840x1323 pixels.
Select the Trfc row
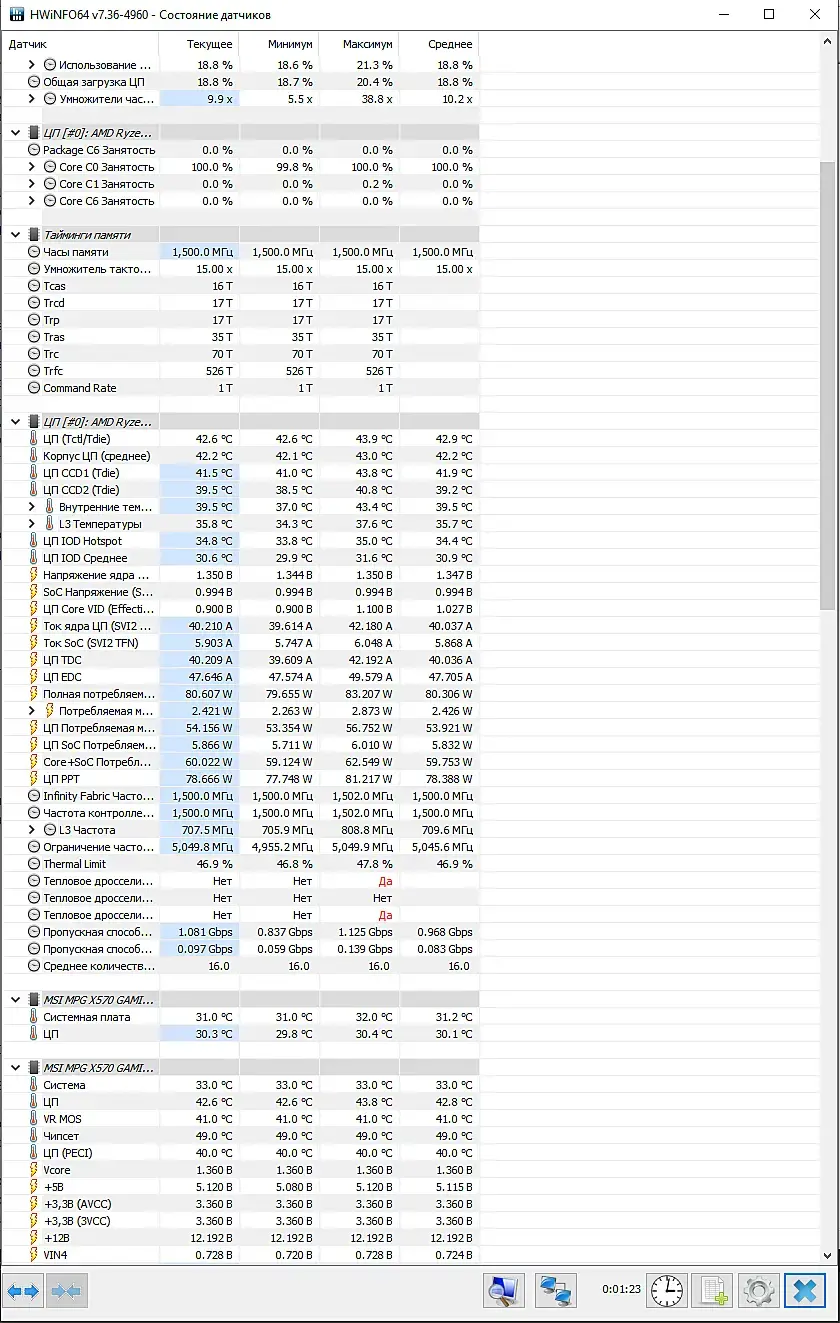(240, 371)
